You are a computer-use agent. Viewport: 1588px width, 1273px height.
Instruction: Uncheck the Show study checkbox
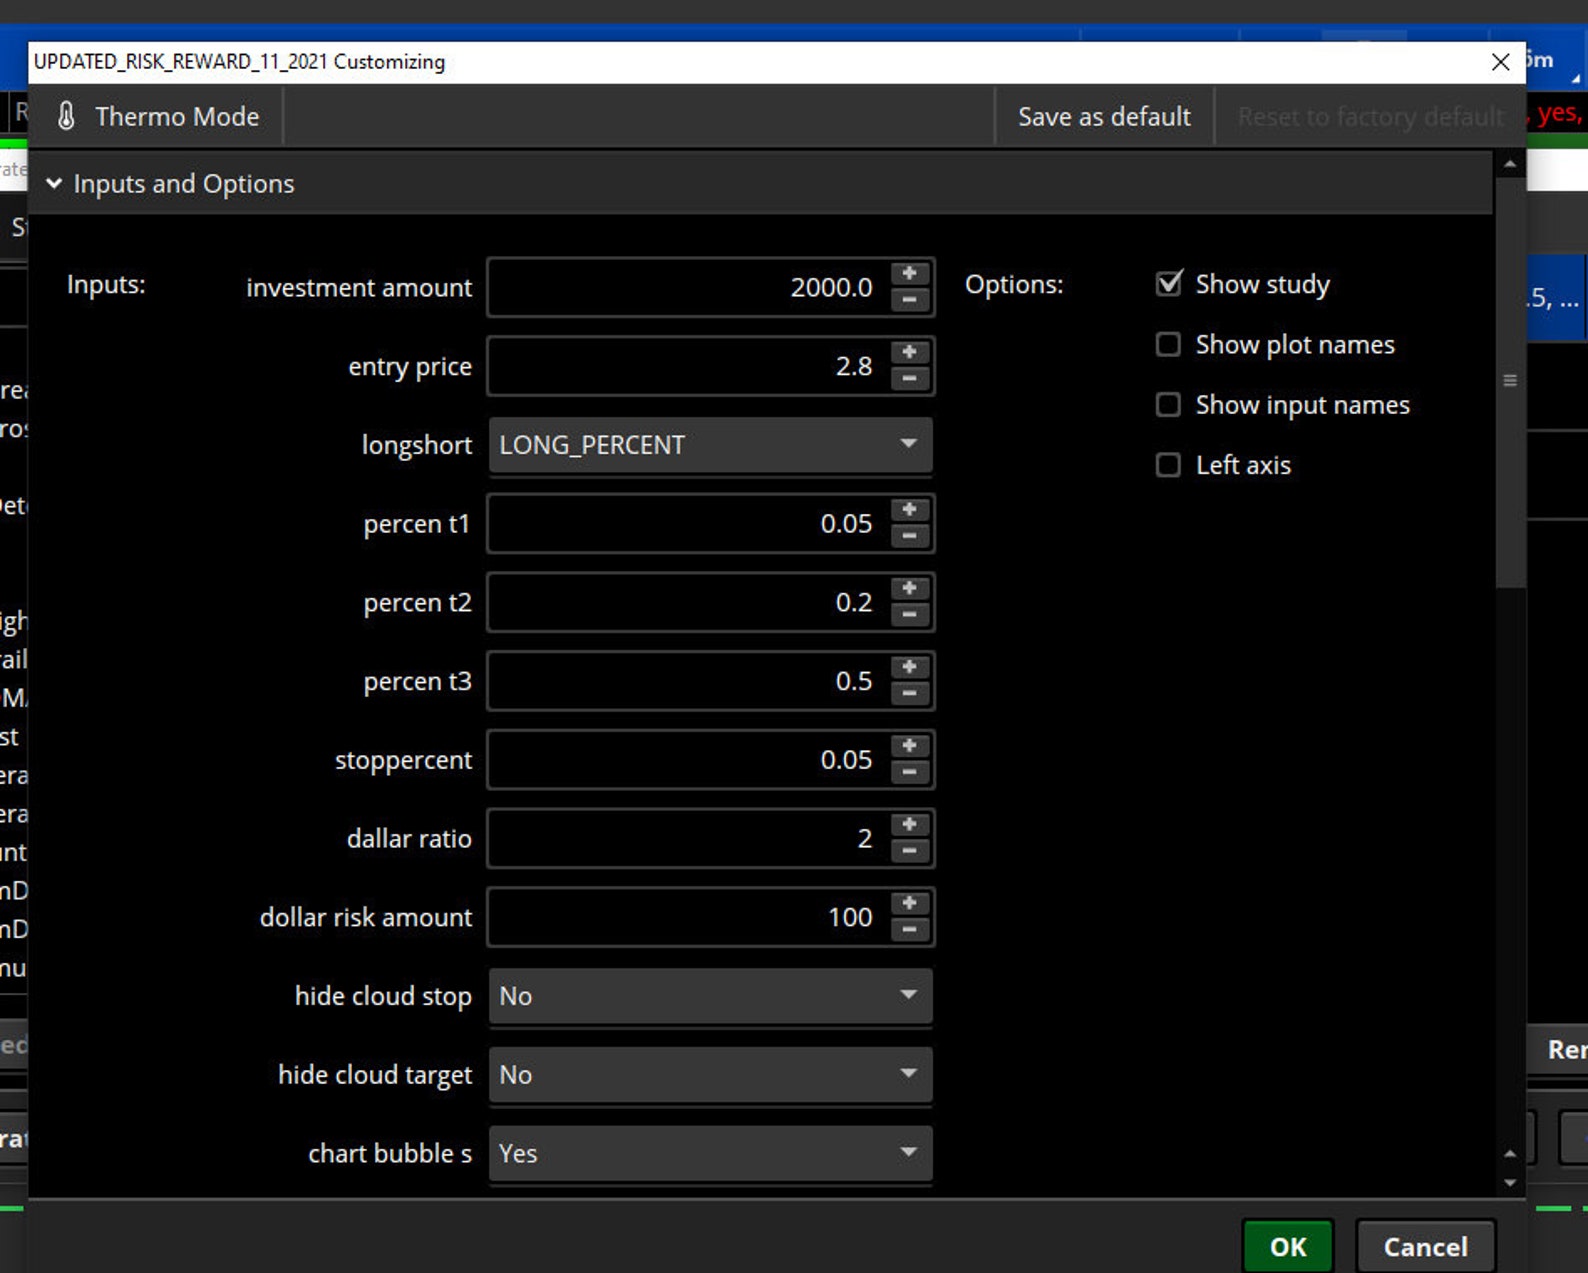click(1168, 284)
